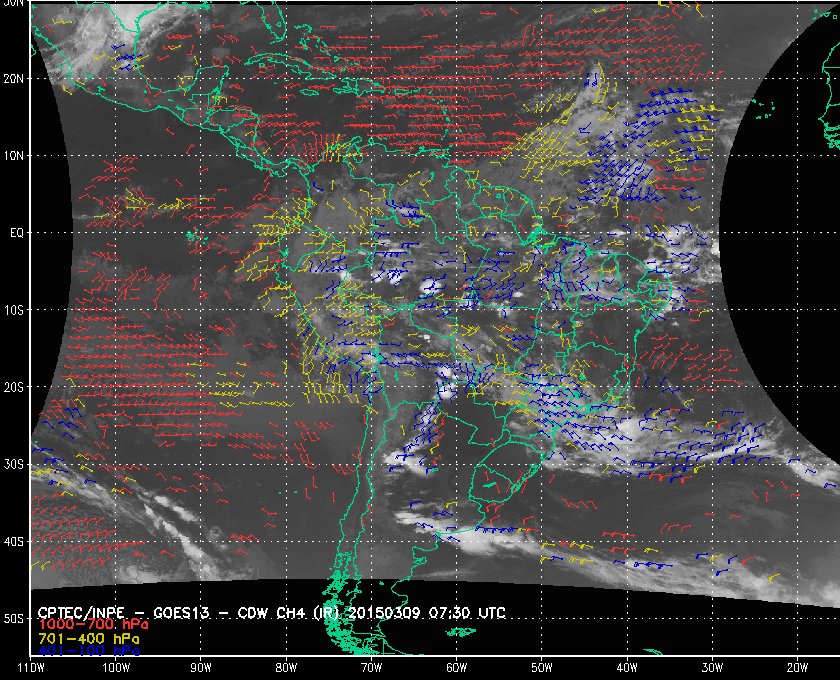Click the 07:30 UTC timestamp

pyautogui.click(x=480, y=611)
